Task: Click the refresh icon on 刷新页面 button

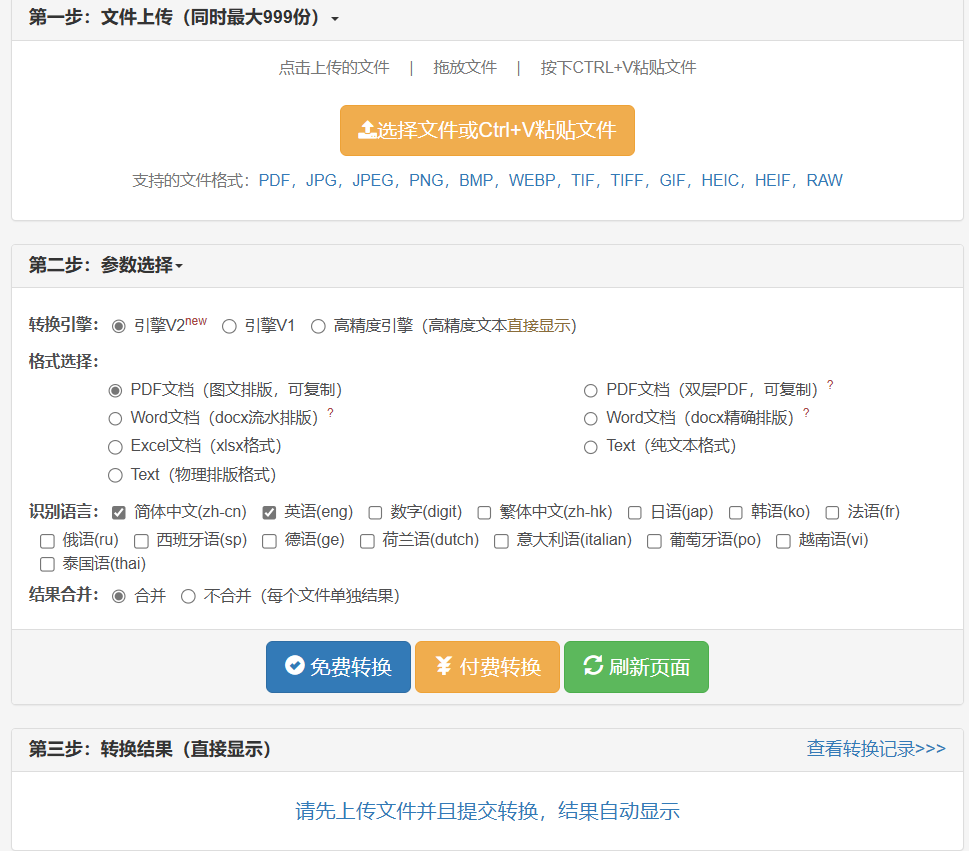Action: (x=595, y=667)
